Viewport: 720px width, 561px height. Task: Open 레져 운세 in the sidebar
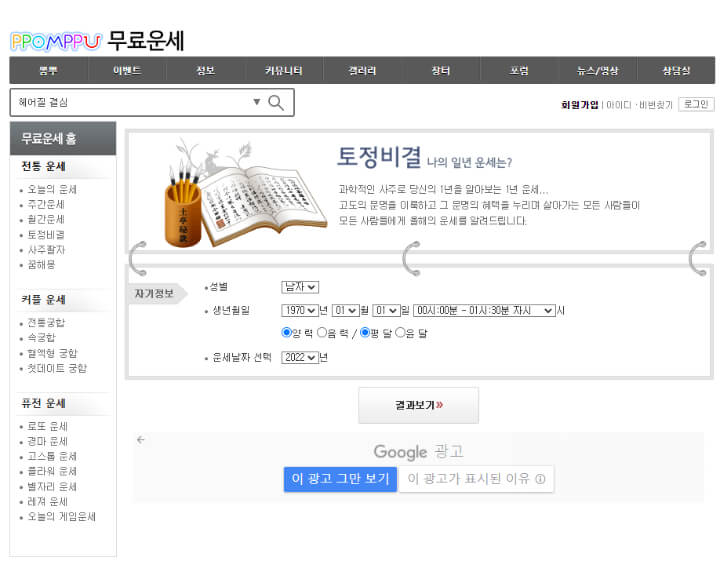47,501
